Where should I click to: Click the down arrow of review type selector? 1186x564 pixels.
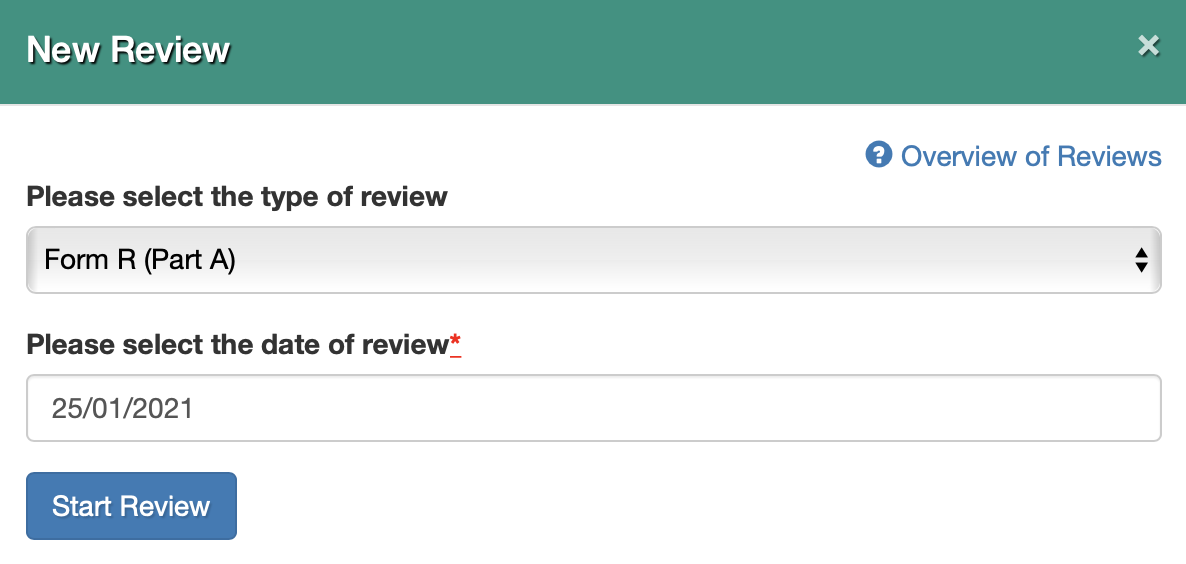tap(1141, 267)
